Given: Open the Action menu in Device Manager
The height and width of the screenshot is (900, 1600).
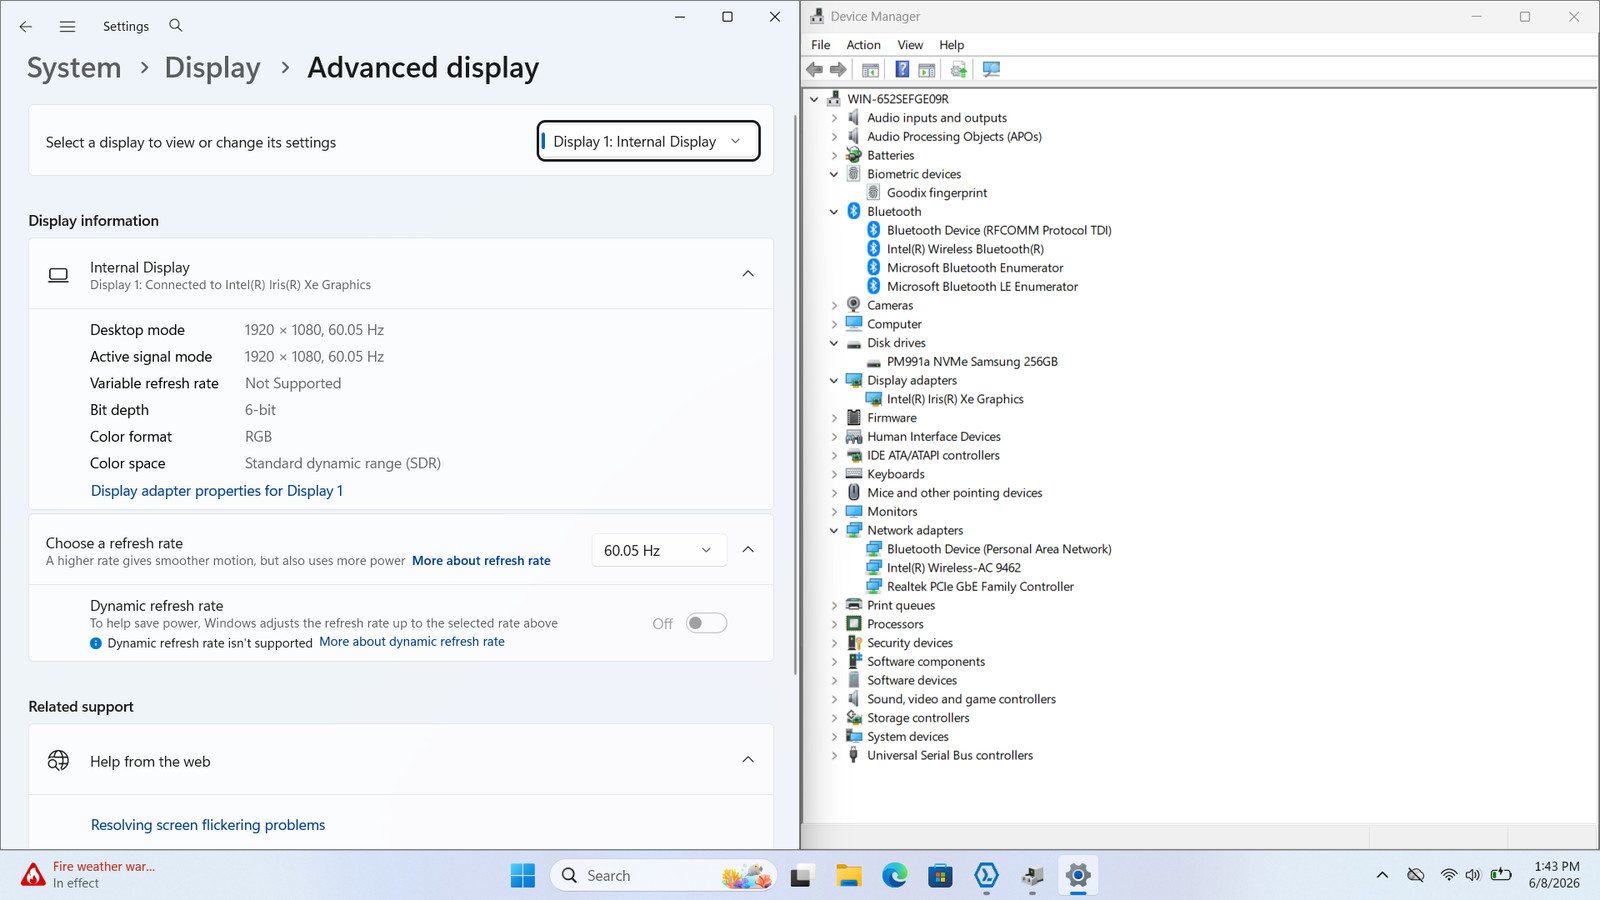Looking at the screenshot, I should click(x=863, y=45).
